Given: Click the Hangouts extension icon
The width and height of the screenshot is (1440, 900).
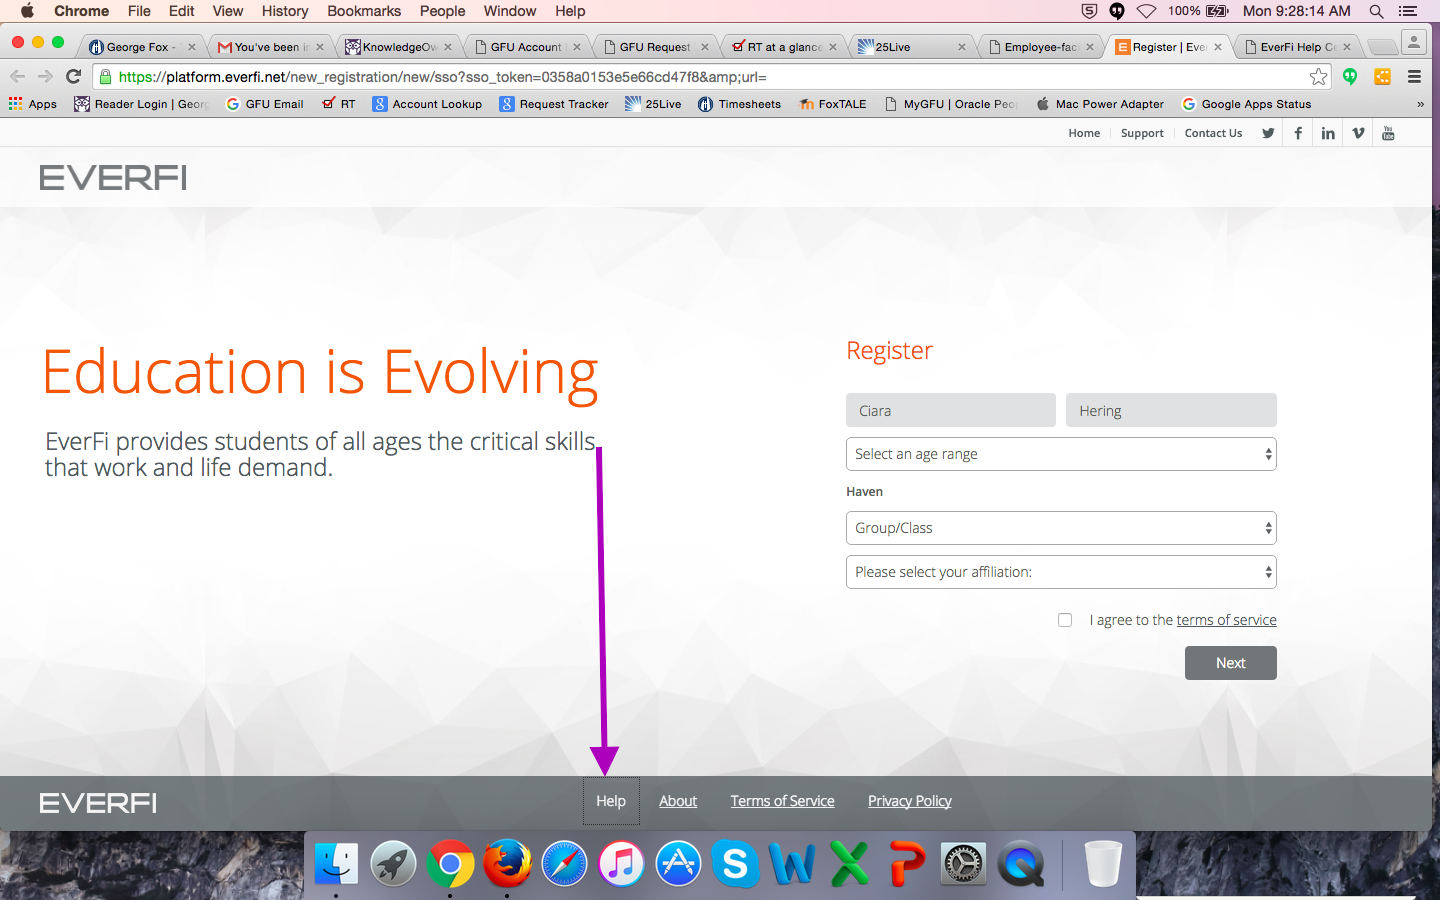Looking at the screenshot, I should (x=1350, y=76).
